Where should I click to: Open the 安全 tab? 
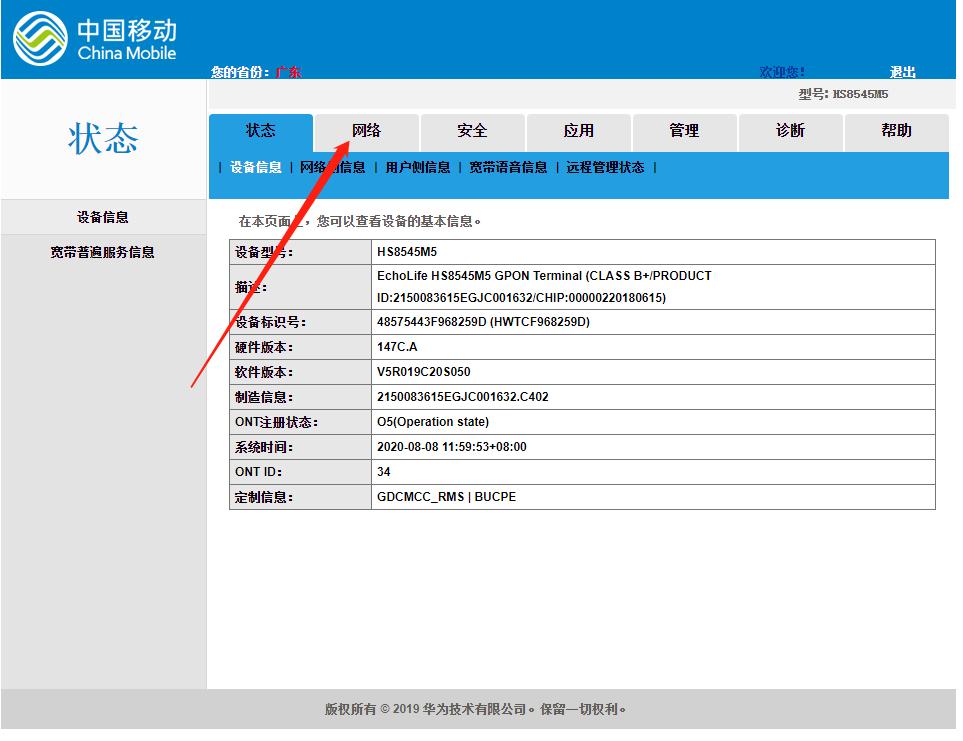(472, 130)
